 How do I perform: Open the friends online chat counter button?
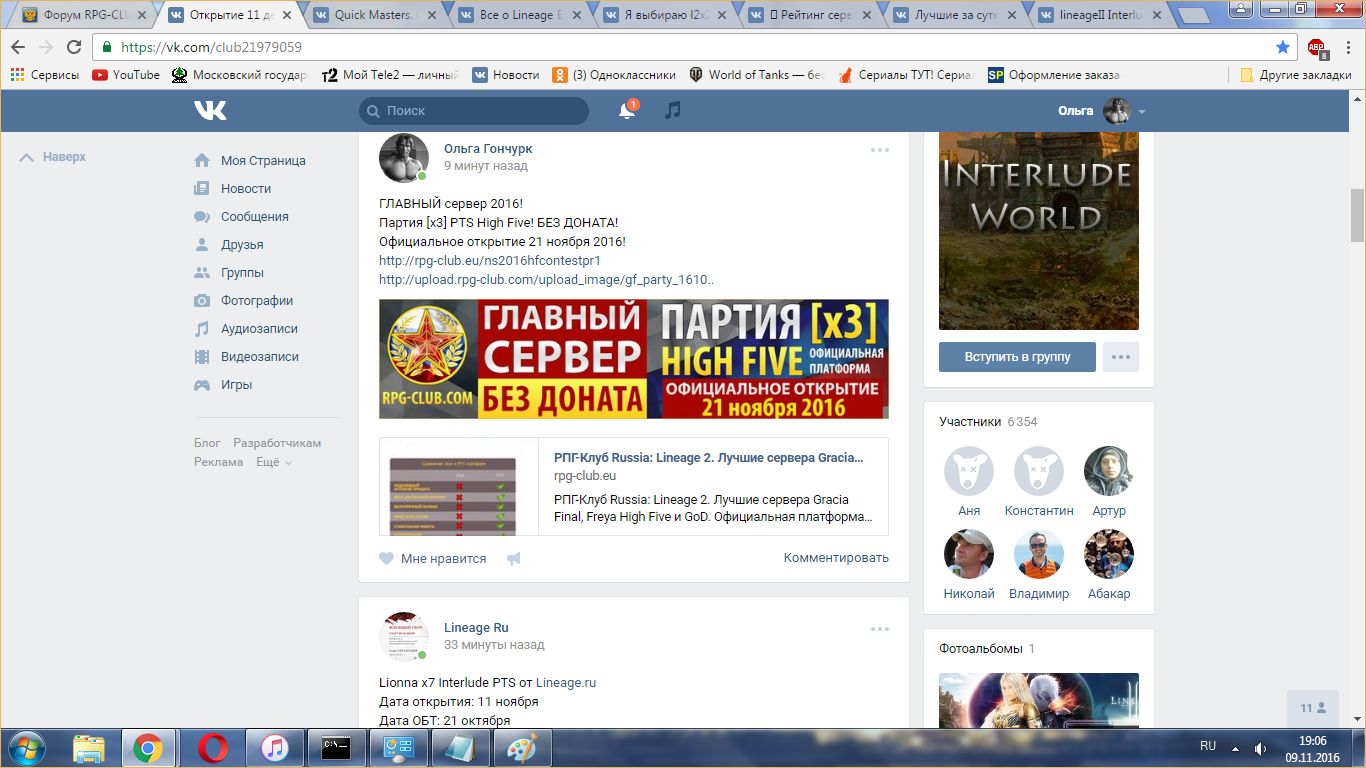(1313, 708)
